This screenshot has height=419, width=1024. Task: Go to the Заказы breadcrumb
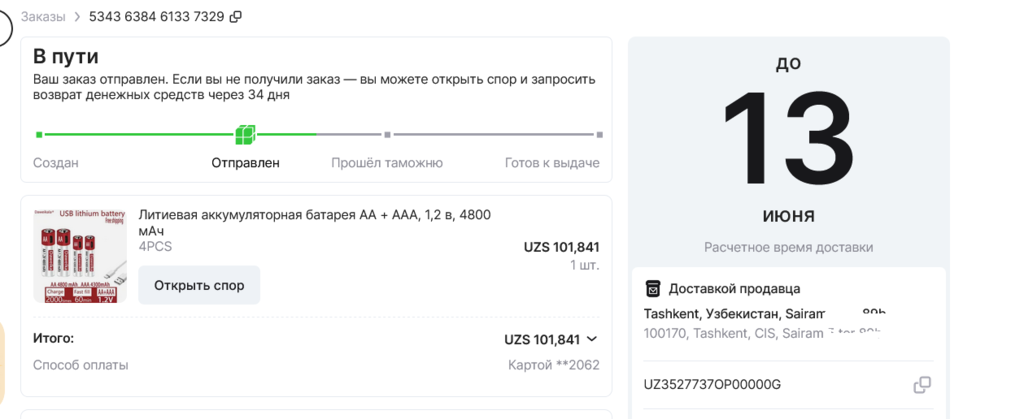pos(43,17)
